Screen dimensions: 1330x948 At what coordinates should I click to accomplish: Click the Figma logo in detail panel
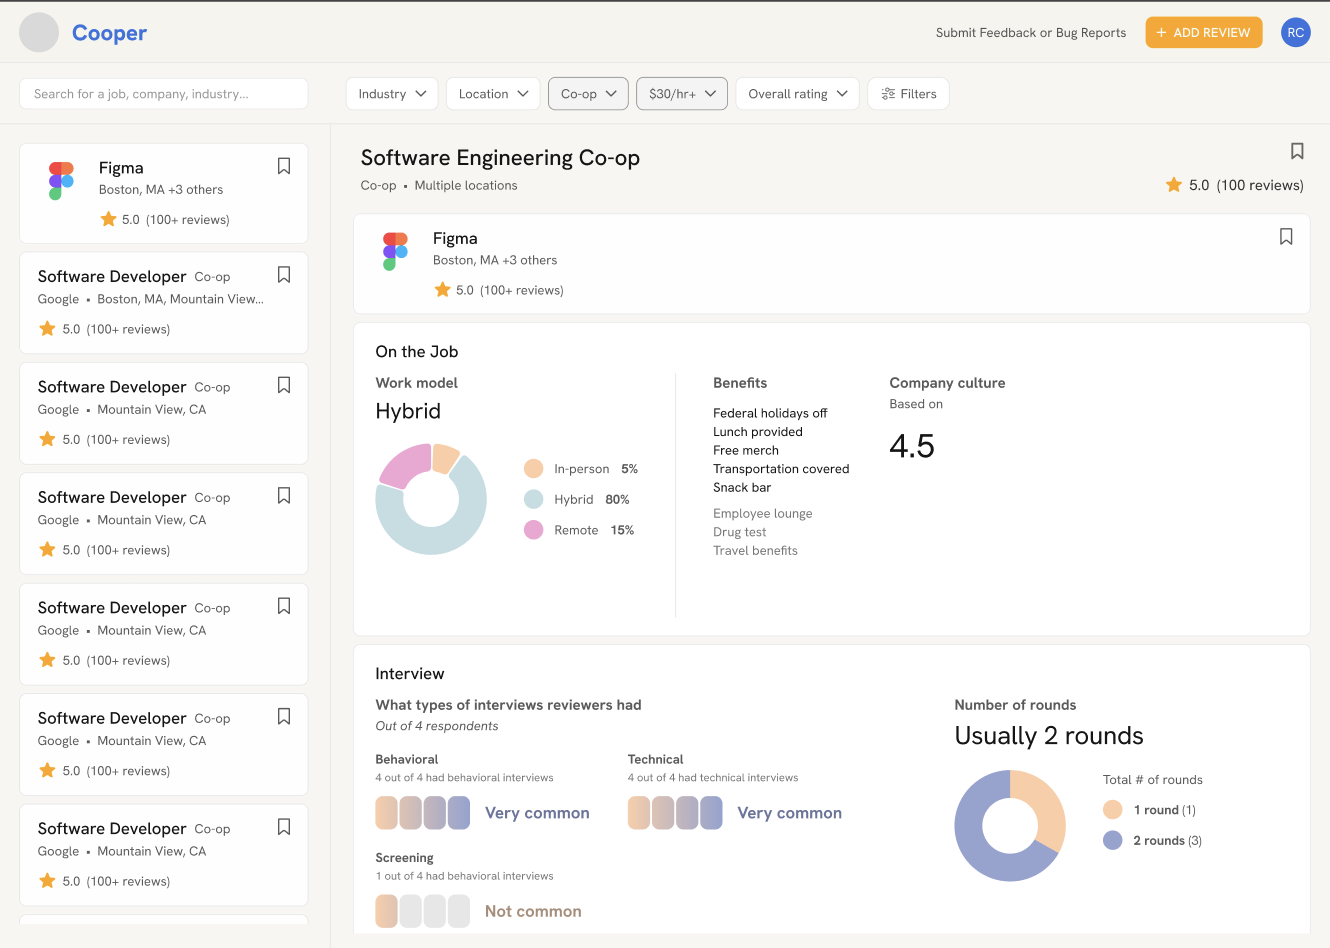[395, 251]
